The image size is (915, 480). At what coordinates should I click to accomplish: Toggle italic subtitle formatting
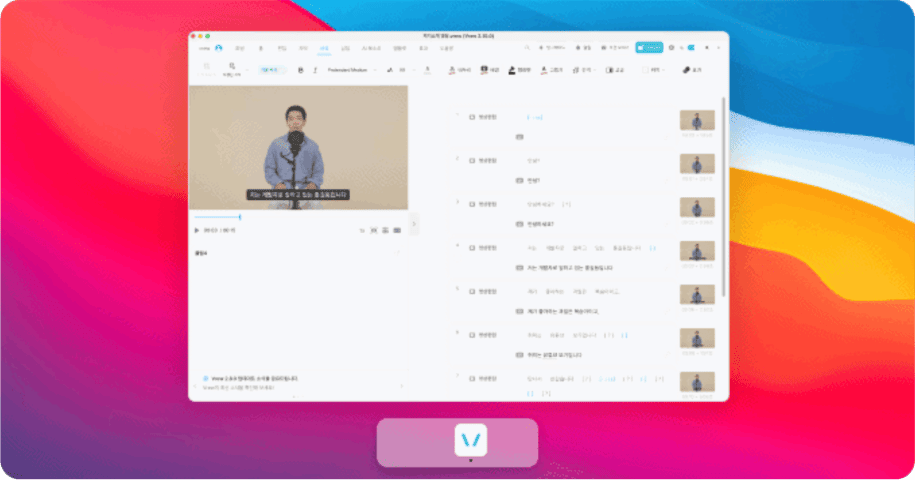coord(315,70)
